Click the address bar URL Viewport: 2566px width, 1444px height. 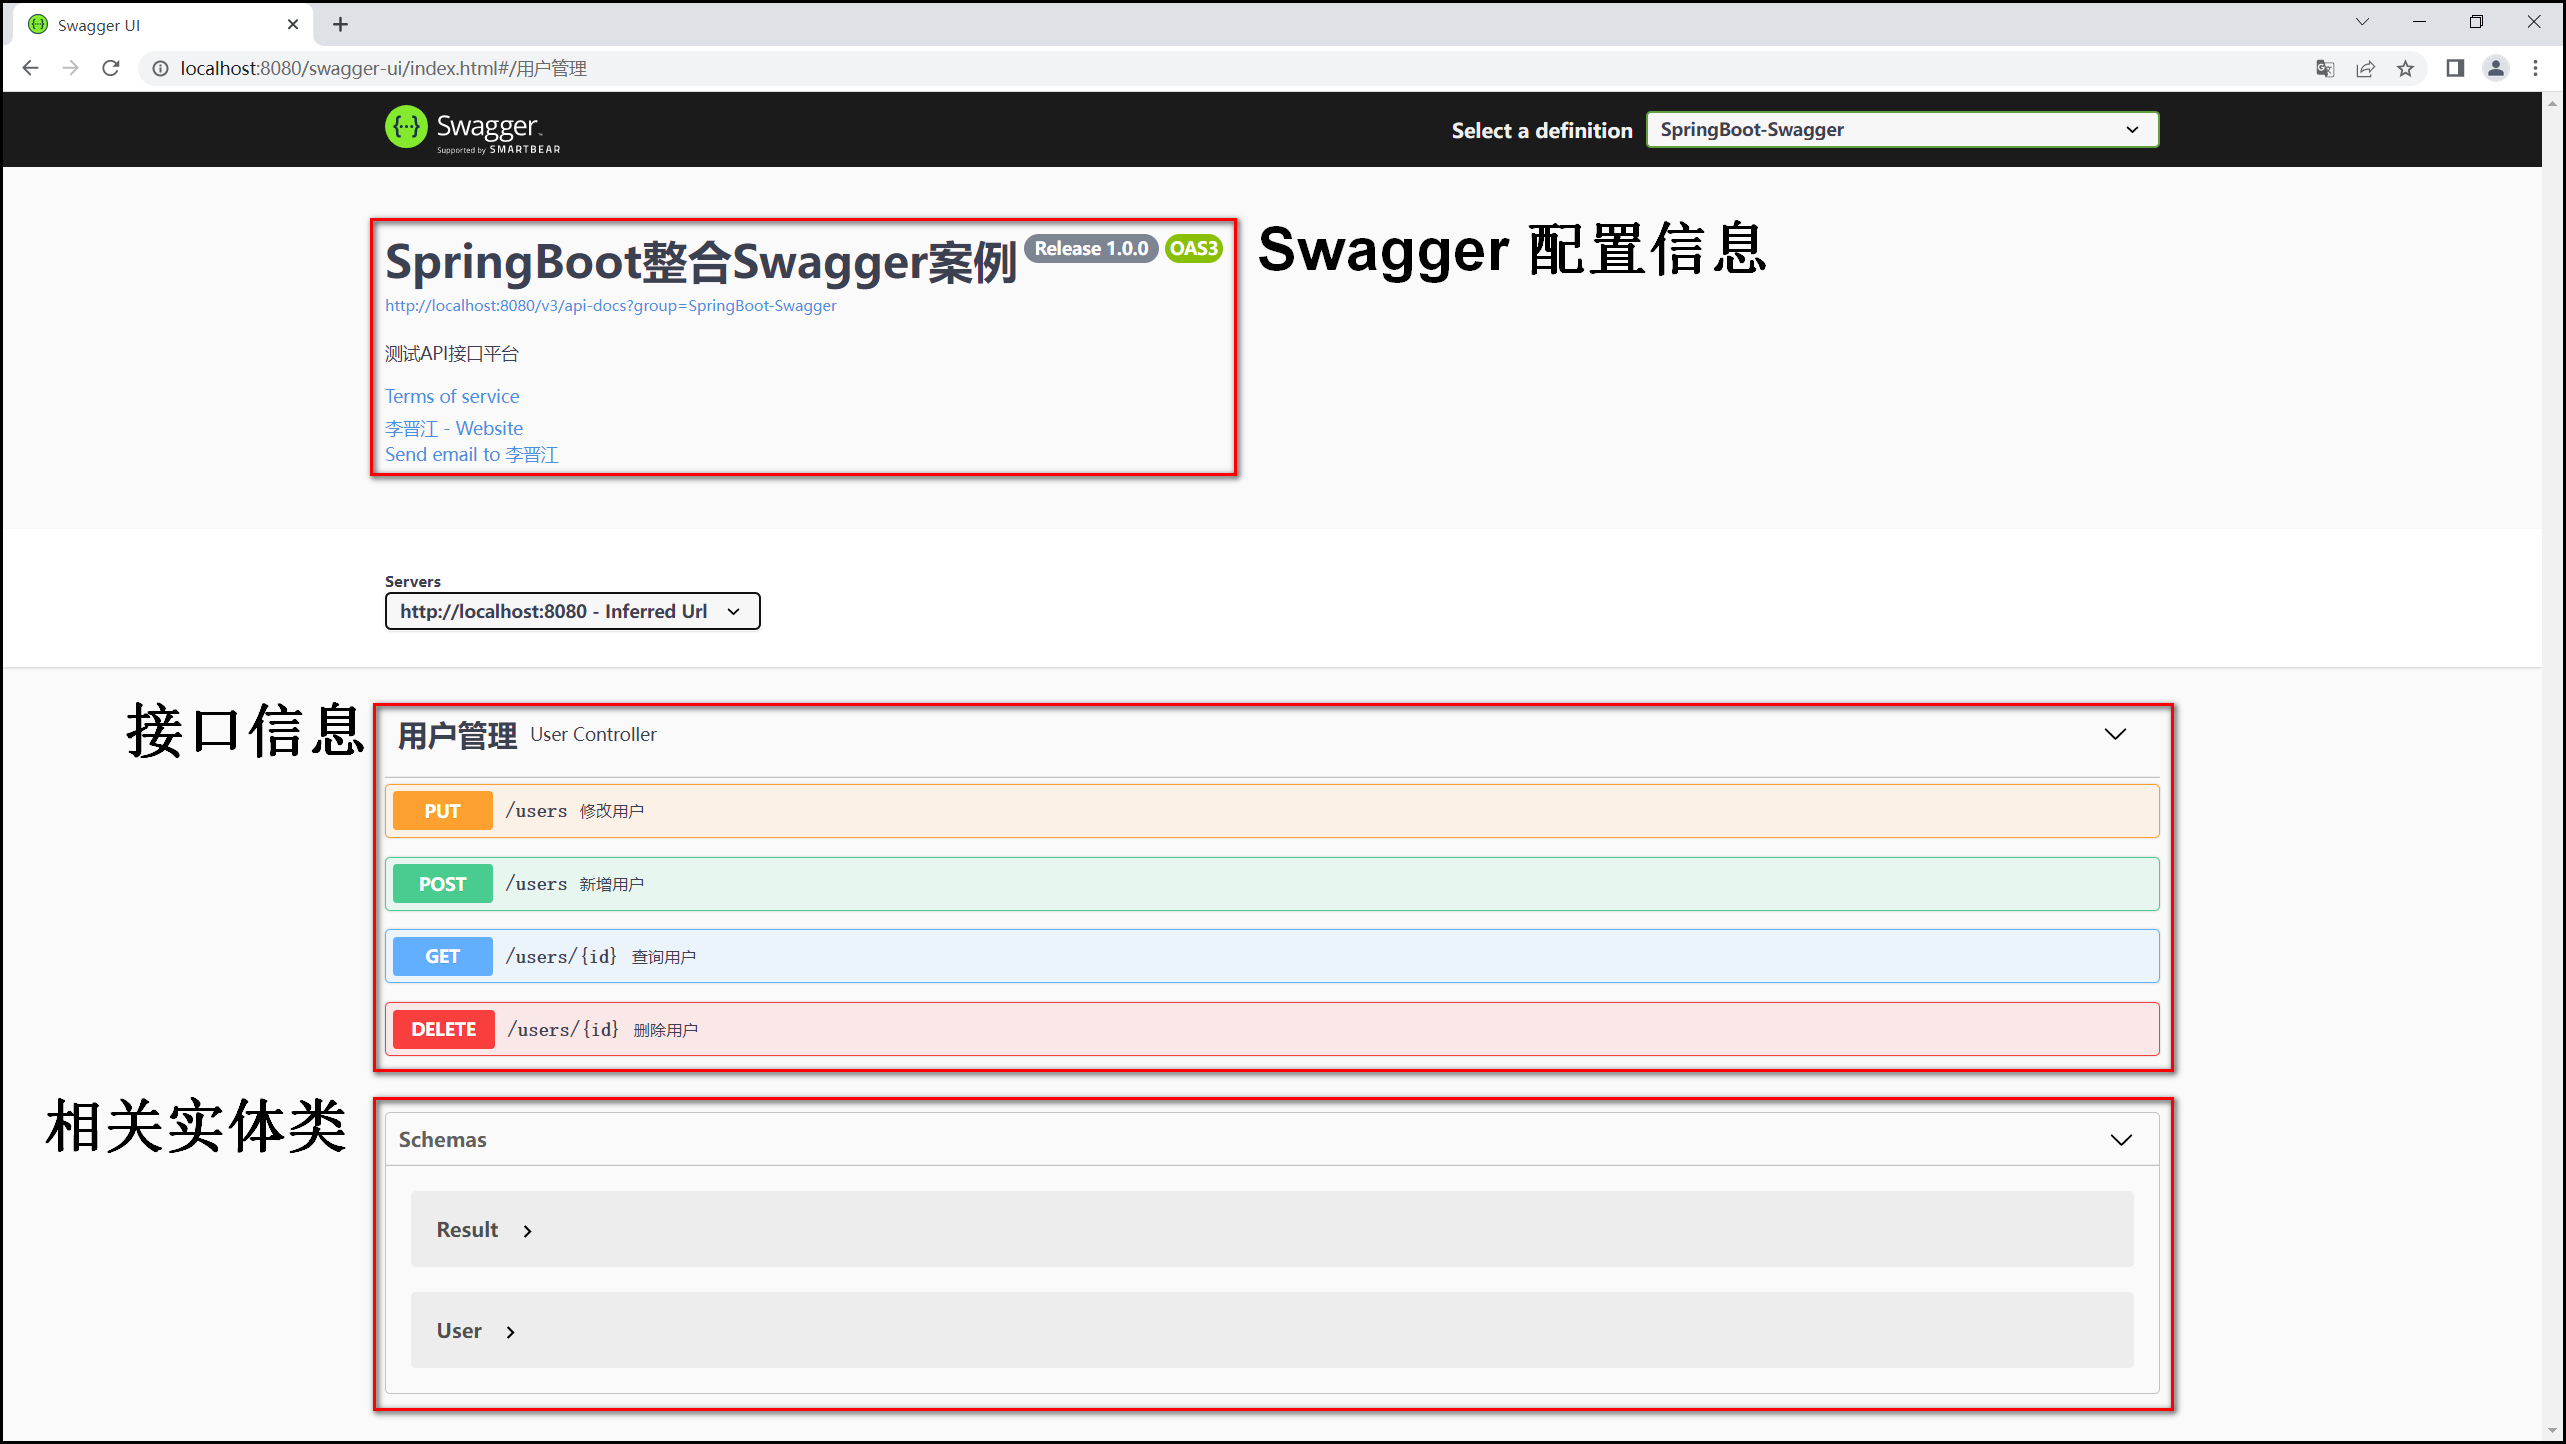383,68
